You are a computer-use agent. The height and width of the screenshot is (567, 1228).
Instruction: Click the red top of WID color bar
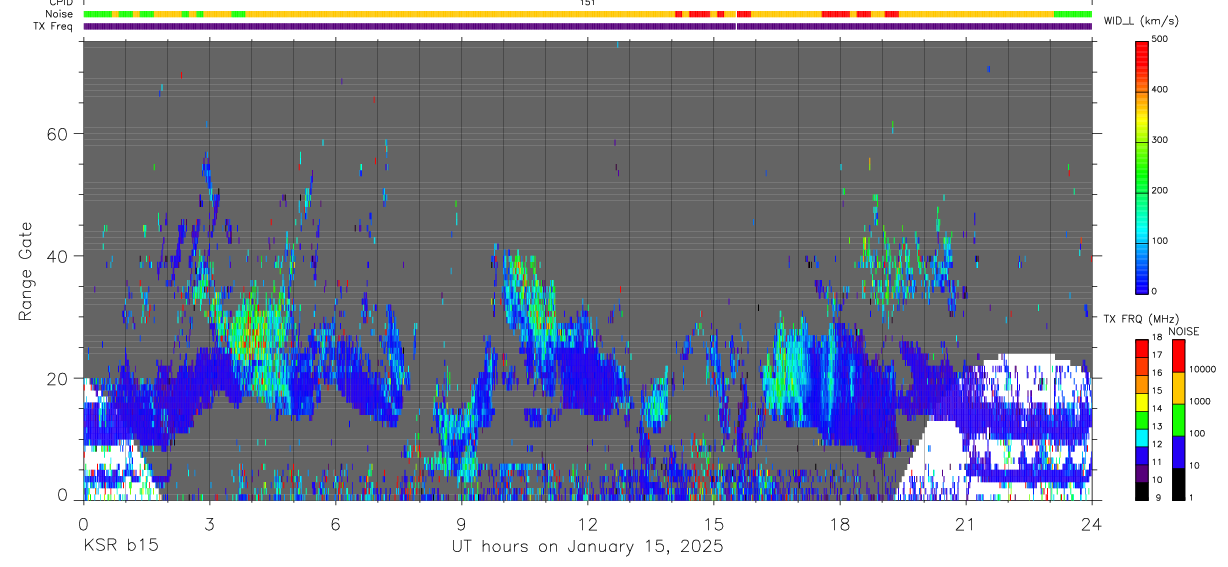[1142, 50]
